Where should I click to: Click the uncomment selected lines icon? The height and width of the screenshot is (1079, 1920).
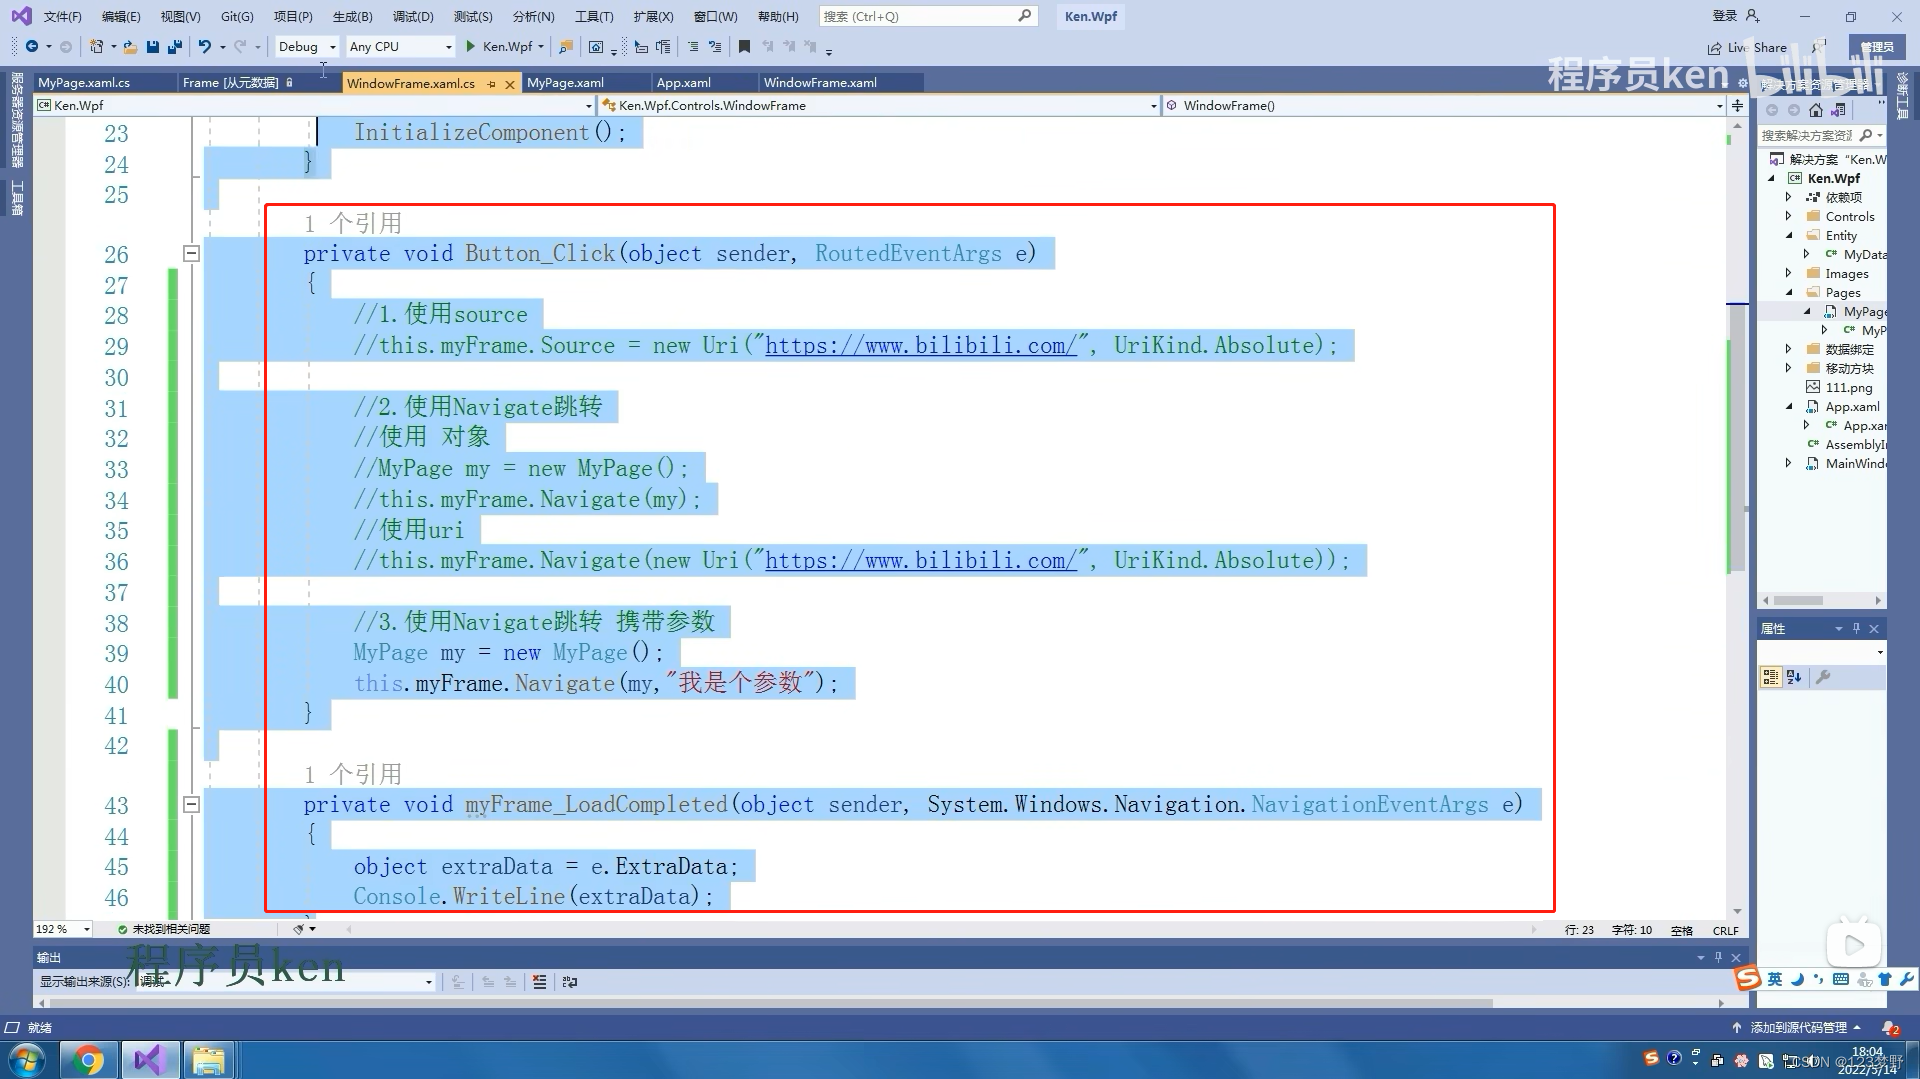coord(715,46)
